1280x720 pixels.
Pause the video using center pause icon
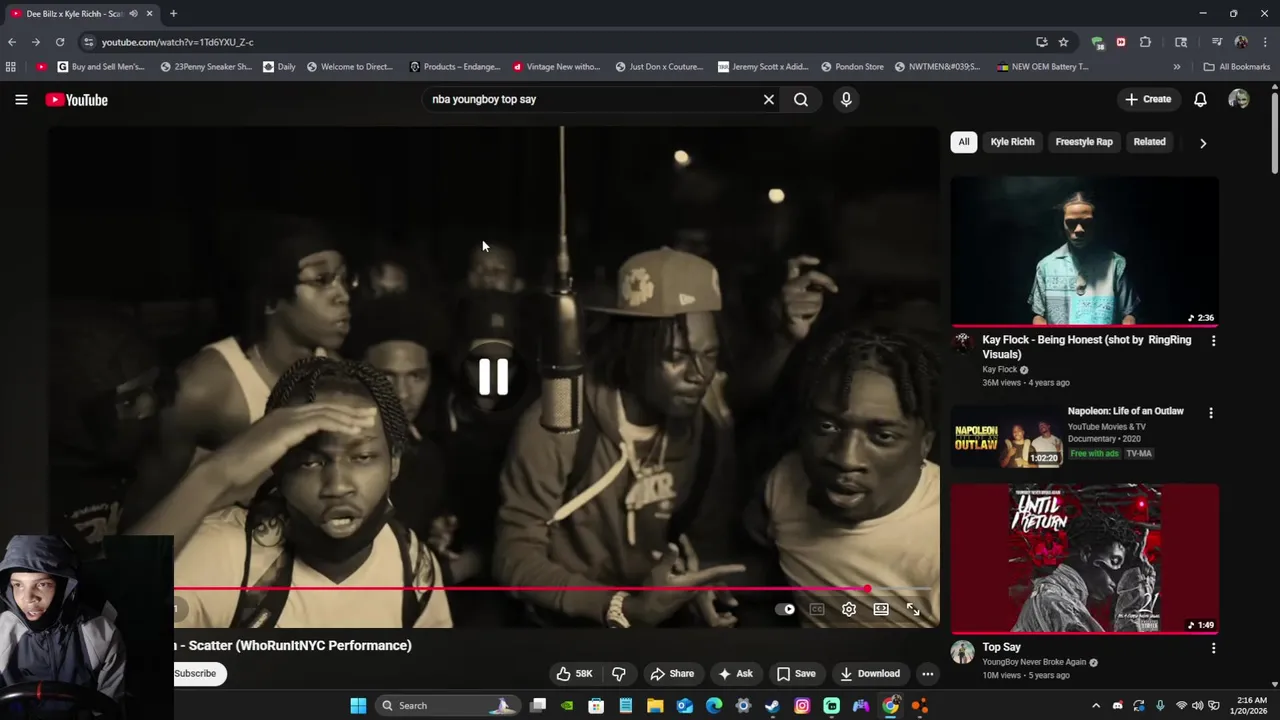click(x=493, y=377)
